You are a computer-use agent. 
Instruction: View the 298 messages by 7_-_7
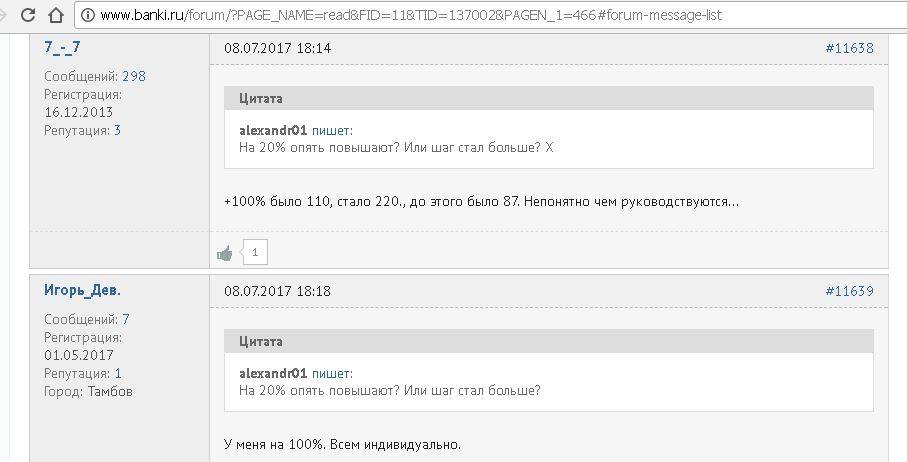pyautogui.click(x=134, y=76)
